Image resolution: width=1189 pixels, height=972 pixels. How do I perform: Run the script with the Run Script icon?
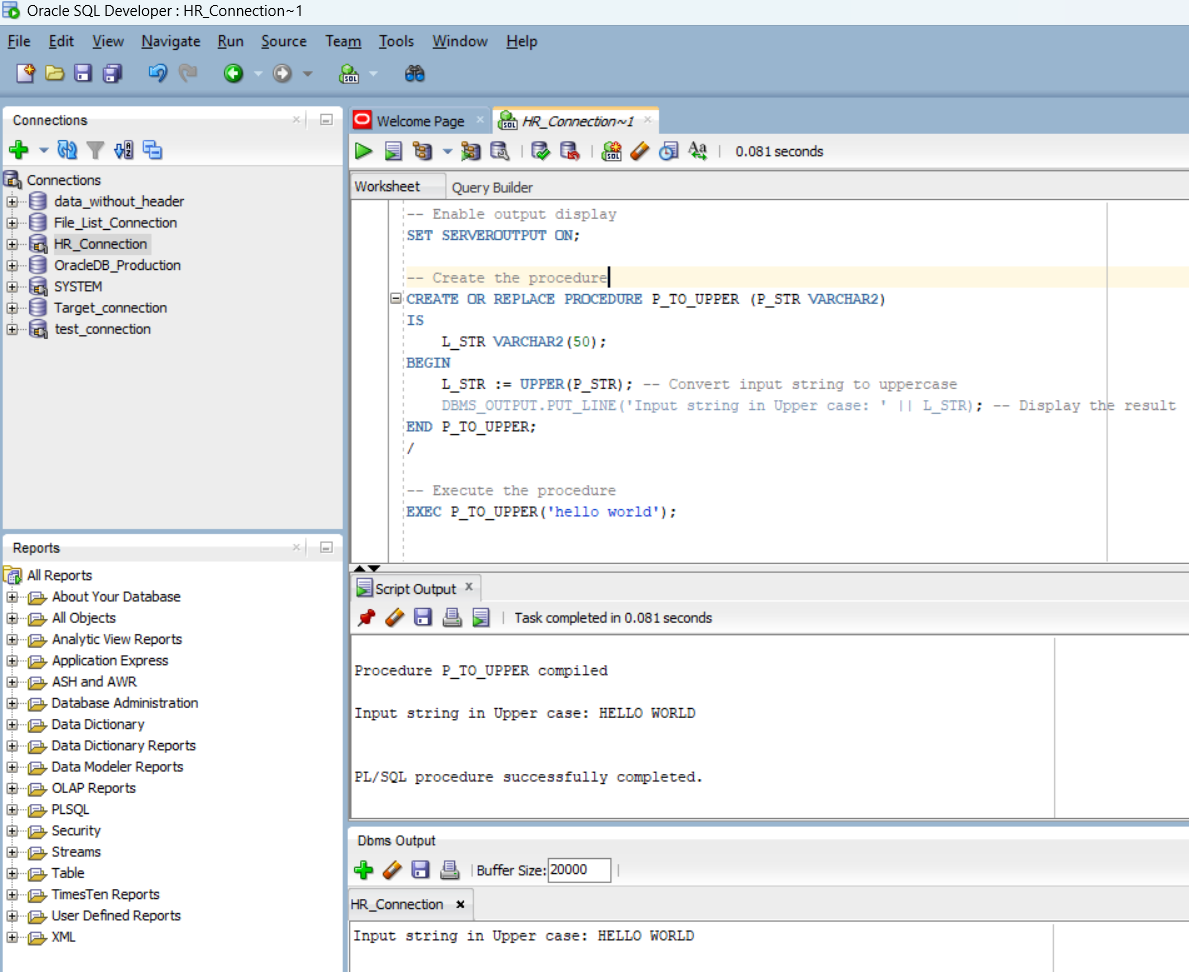[391, 152]
